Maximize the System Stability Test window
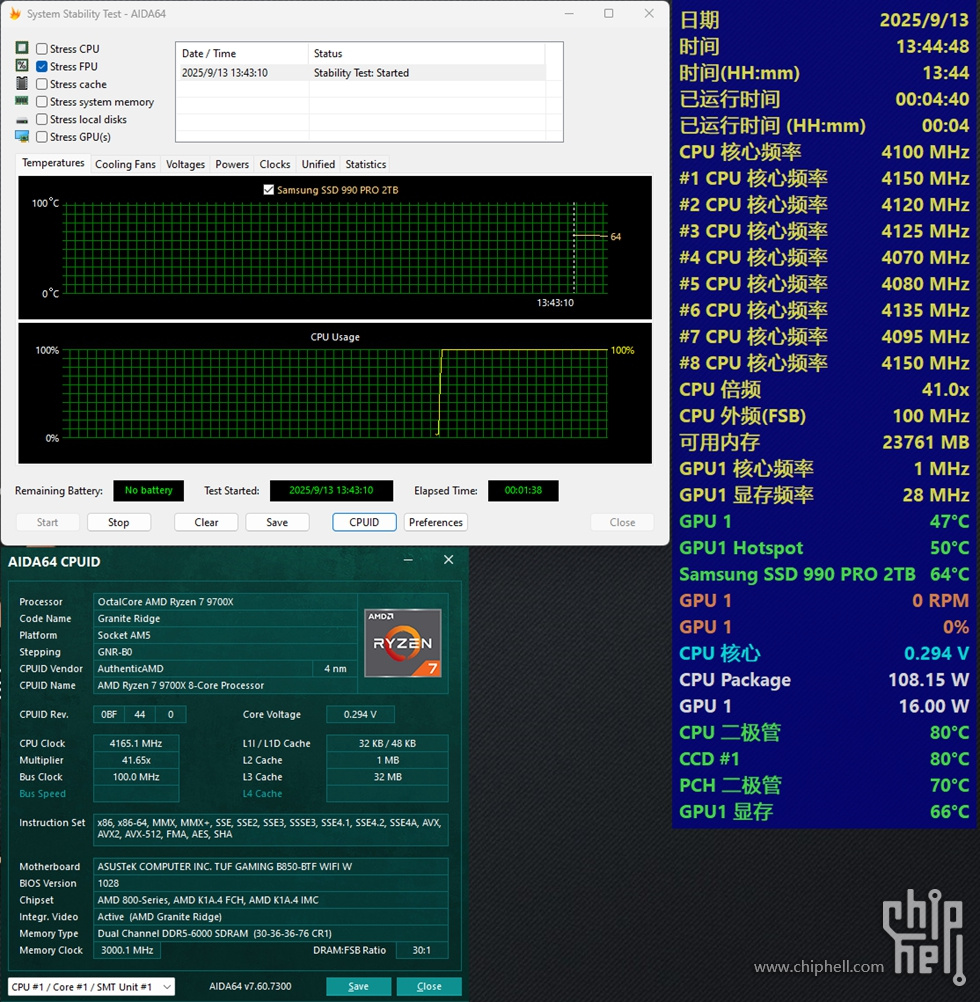 (x=609, y=13)
